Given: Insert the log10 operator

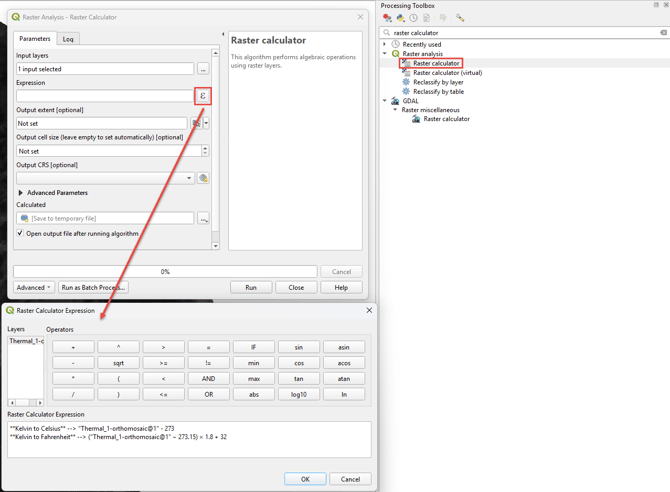Looking at the screenshot, I should point(299,395).
